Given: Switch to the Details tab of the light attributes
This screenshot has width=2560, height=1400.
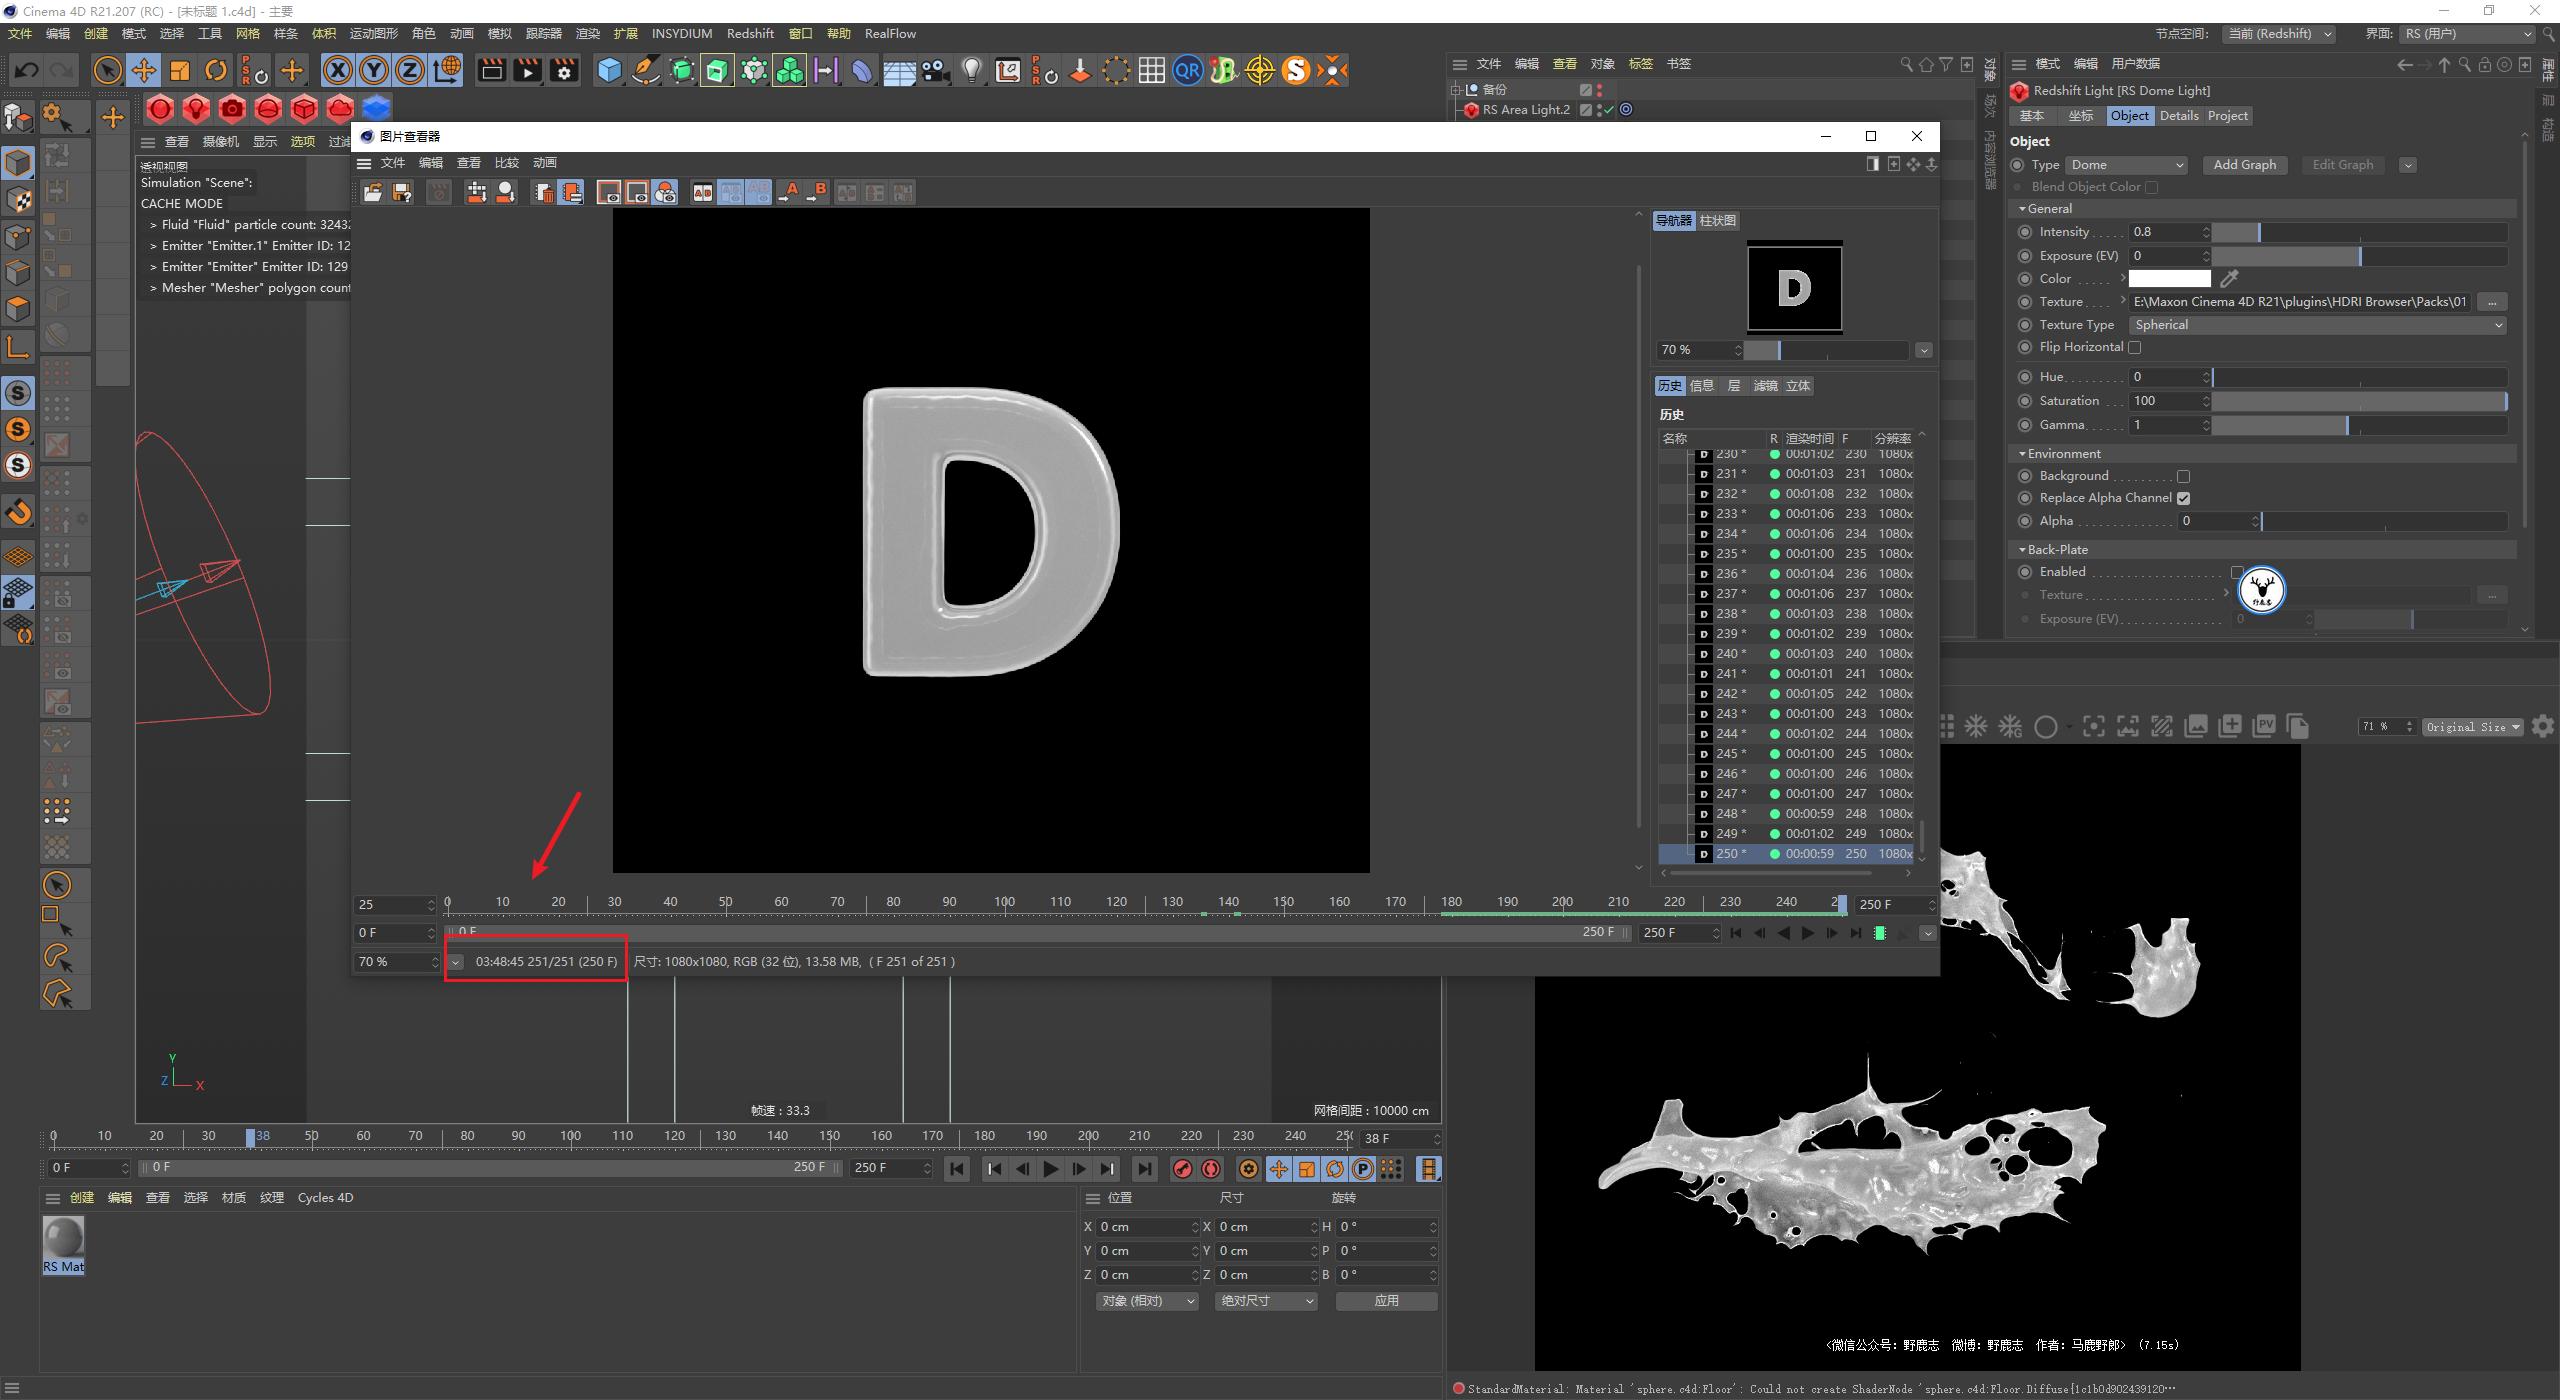Looking at the screenshot, I should tap(2179, 115).
